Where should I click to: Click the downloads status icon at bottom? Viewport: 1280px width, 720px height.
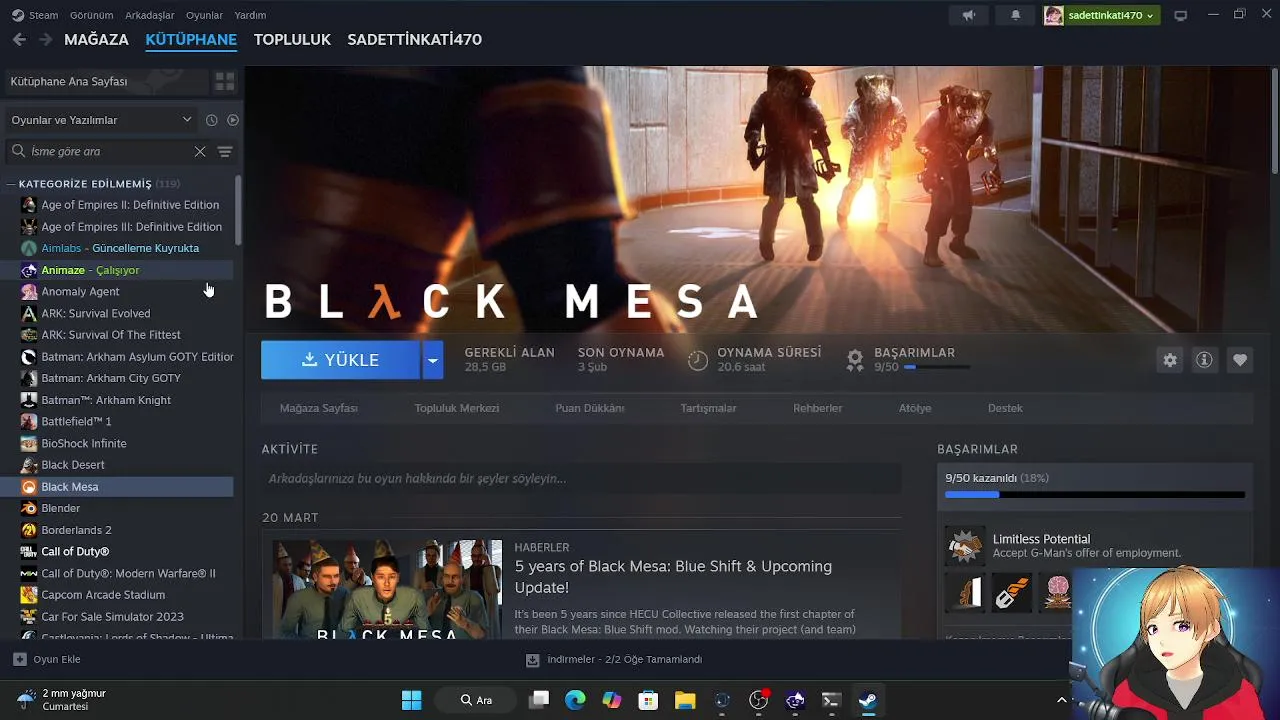pos(533,660)
